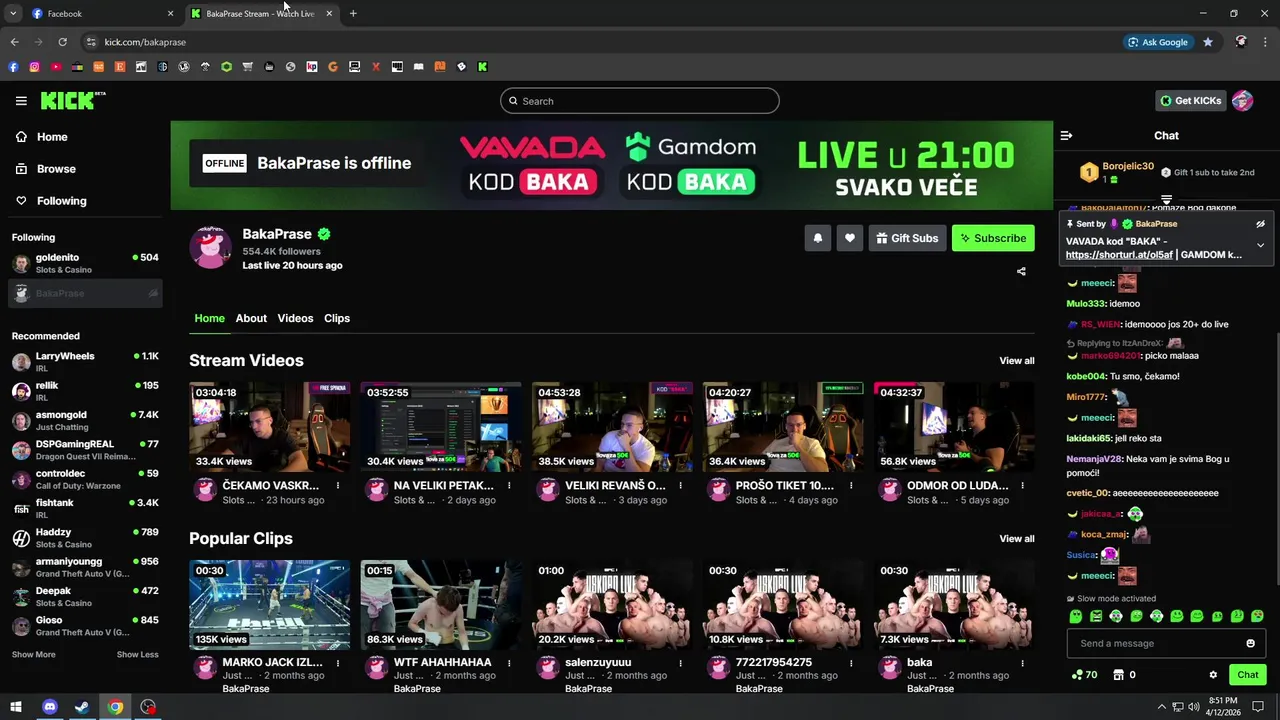The image size is (1280, 720).
Task: Expand the gift leaderboard handle
Action: pyautogui.click(x=1166, y=199)
